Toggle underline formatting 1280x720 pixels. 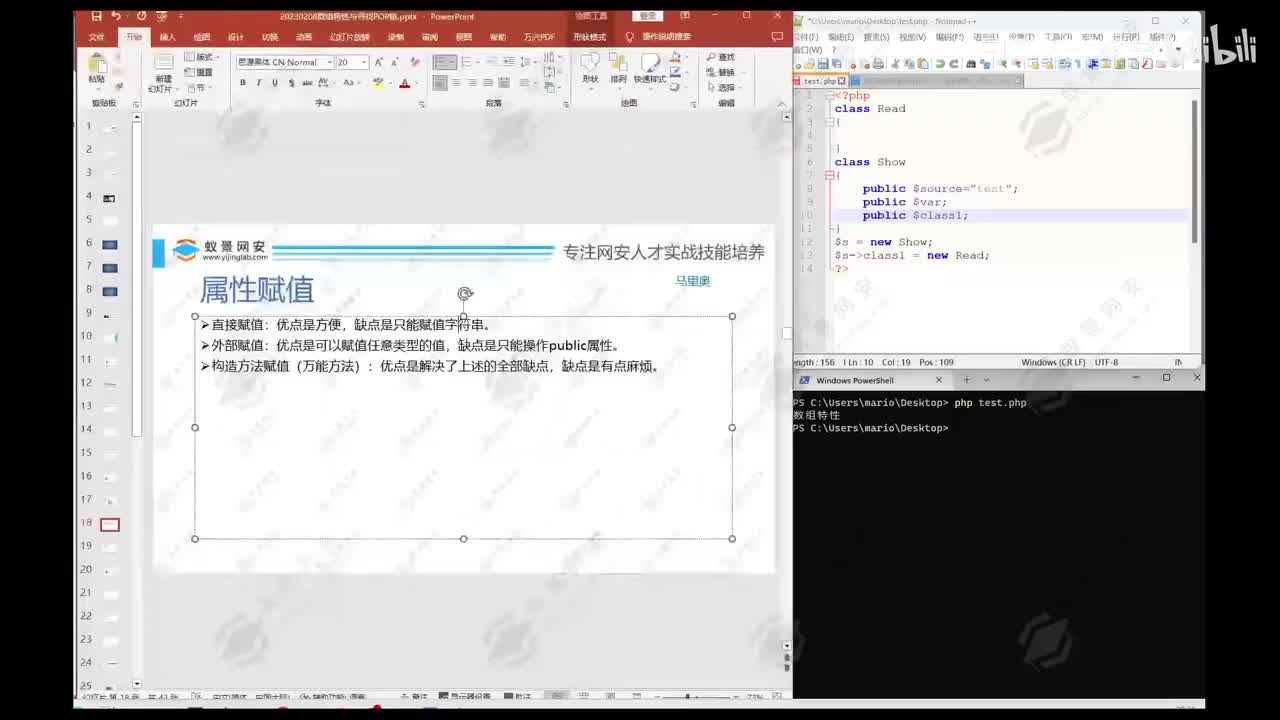coord(275,83)
